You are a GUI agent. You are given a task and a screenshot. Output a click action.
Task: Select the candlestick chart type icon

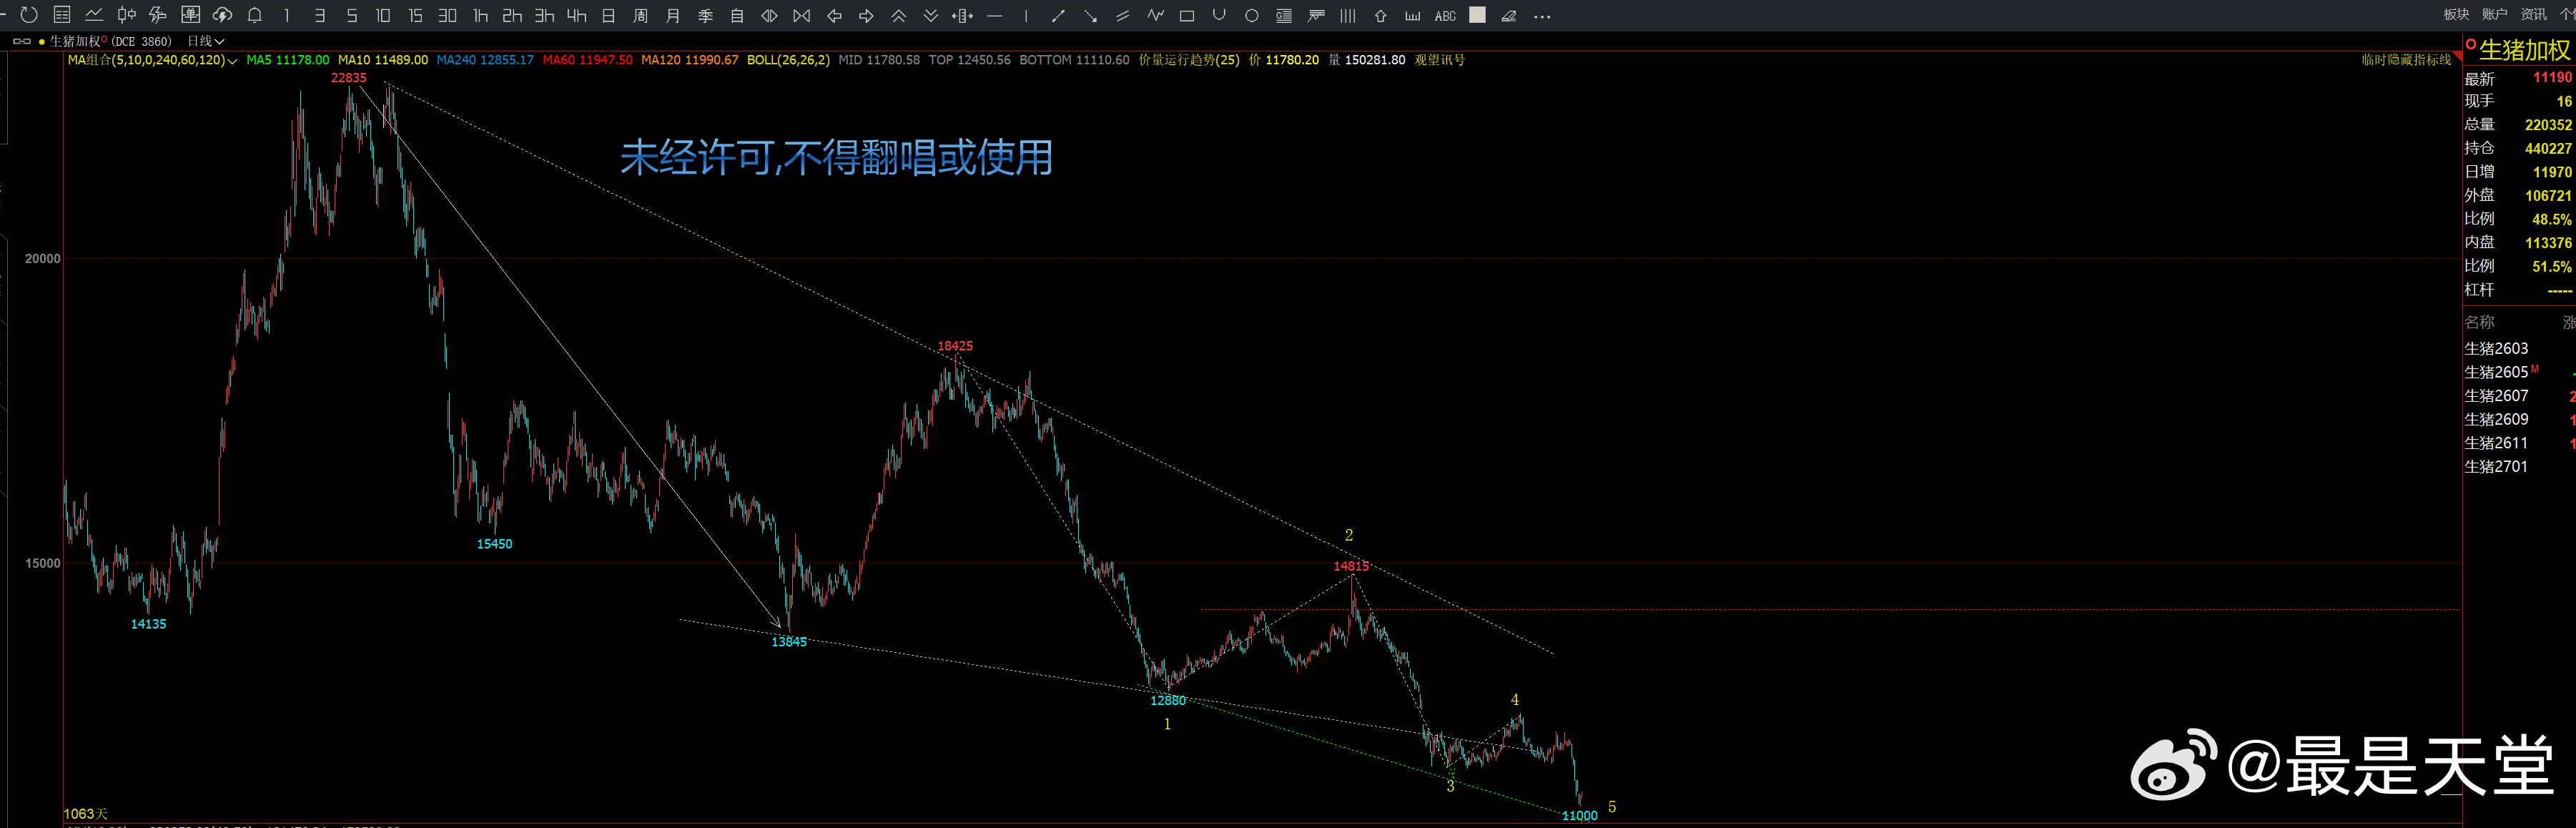[x=126, y=15]
